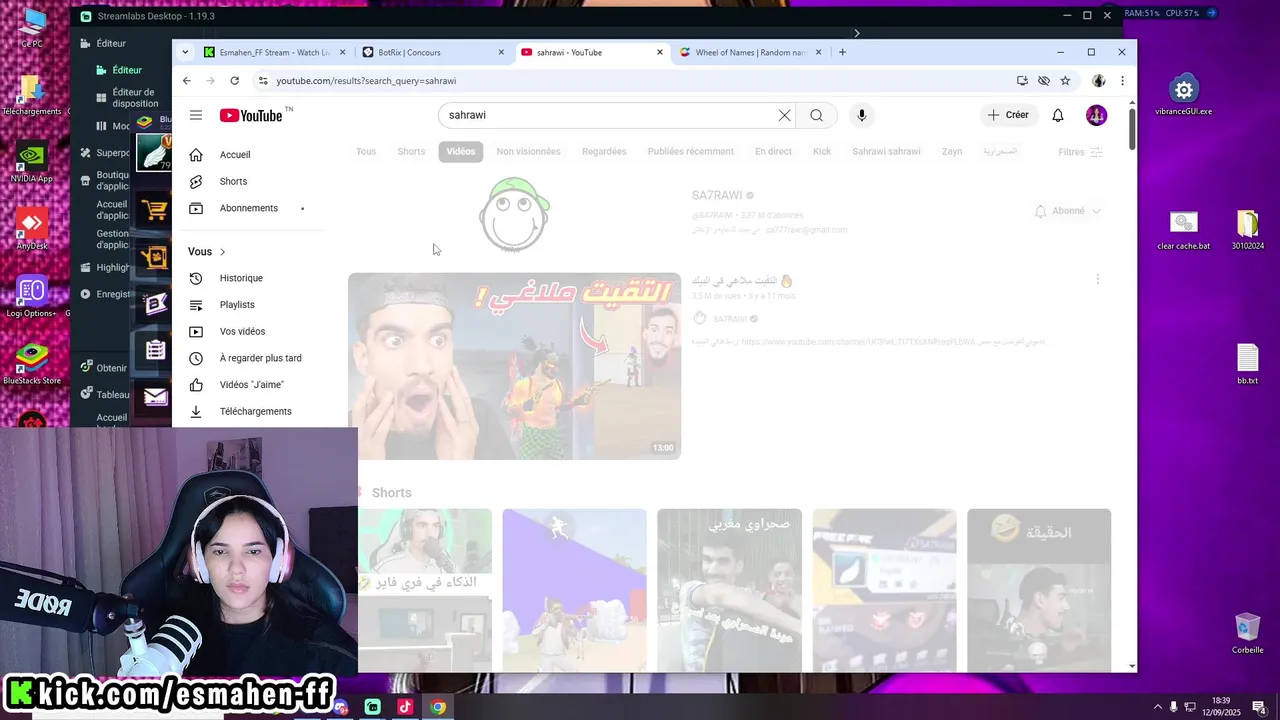Click the Chrome icon in the taskbar

pyautogui.click(x=438, y=707)
